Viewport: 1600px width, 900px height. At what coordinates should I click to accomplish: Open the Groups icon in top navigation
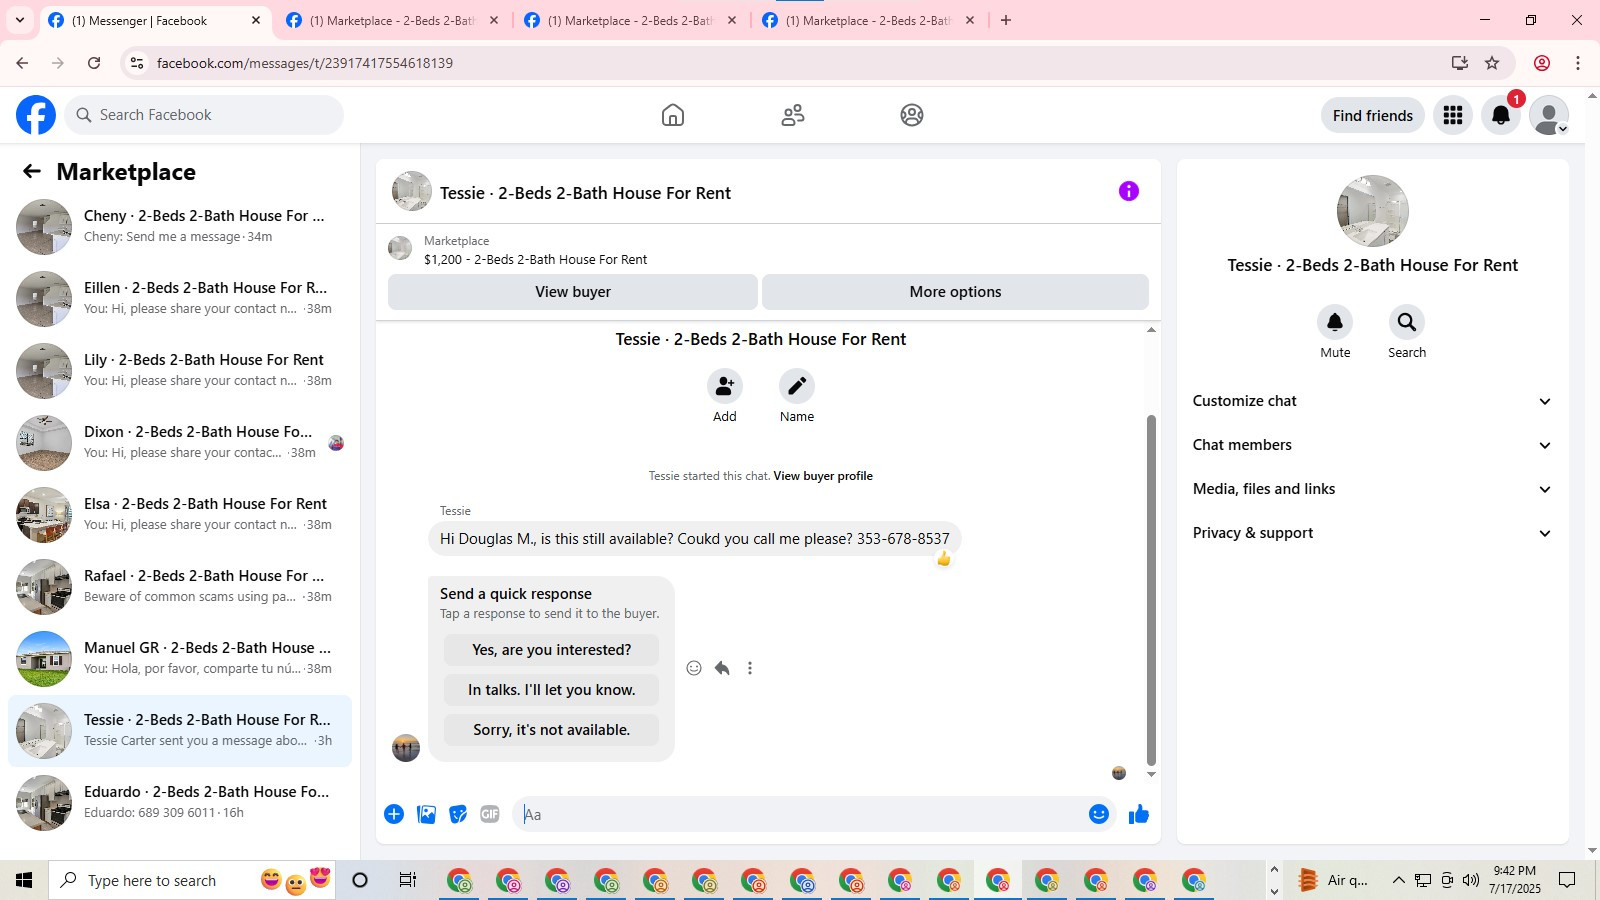point(912,115)
